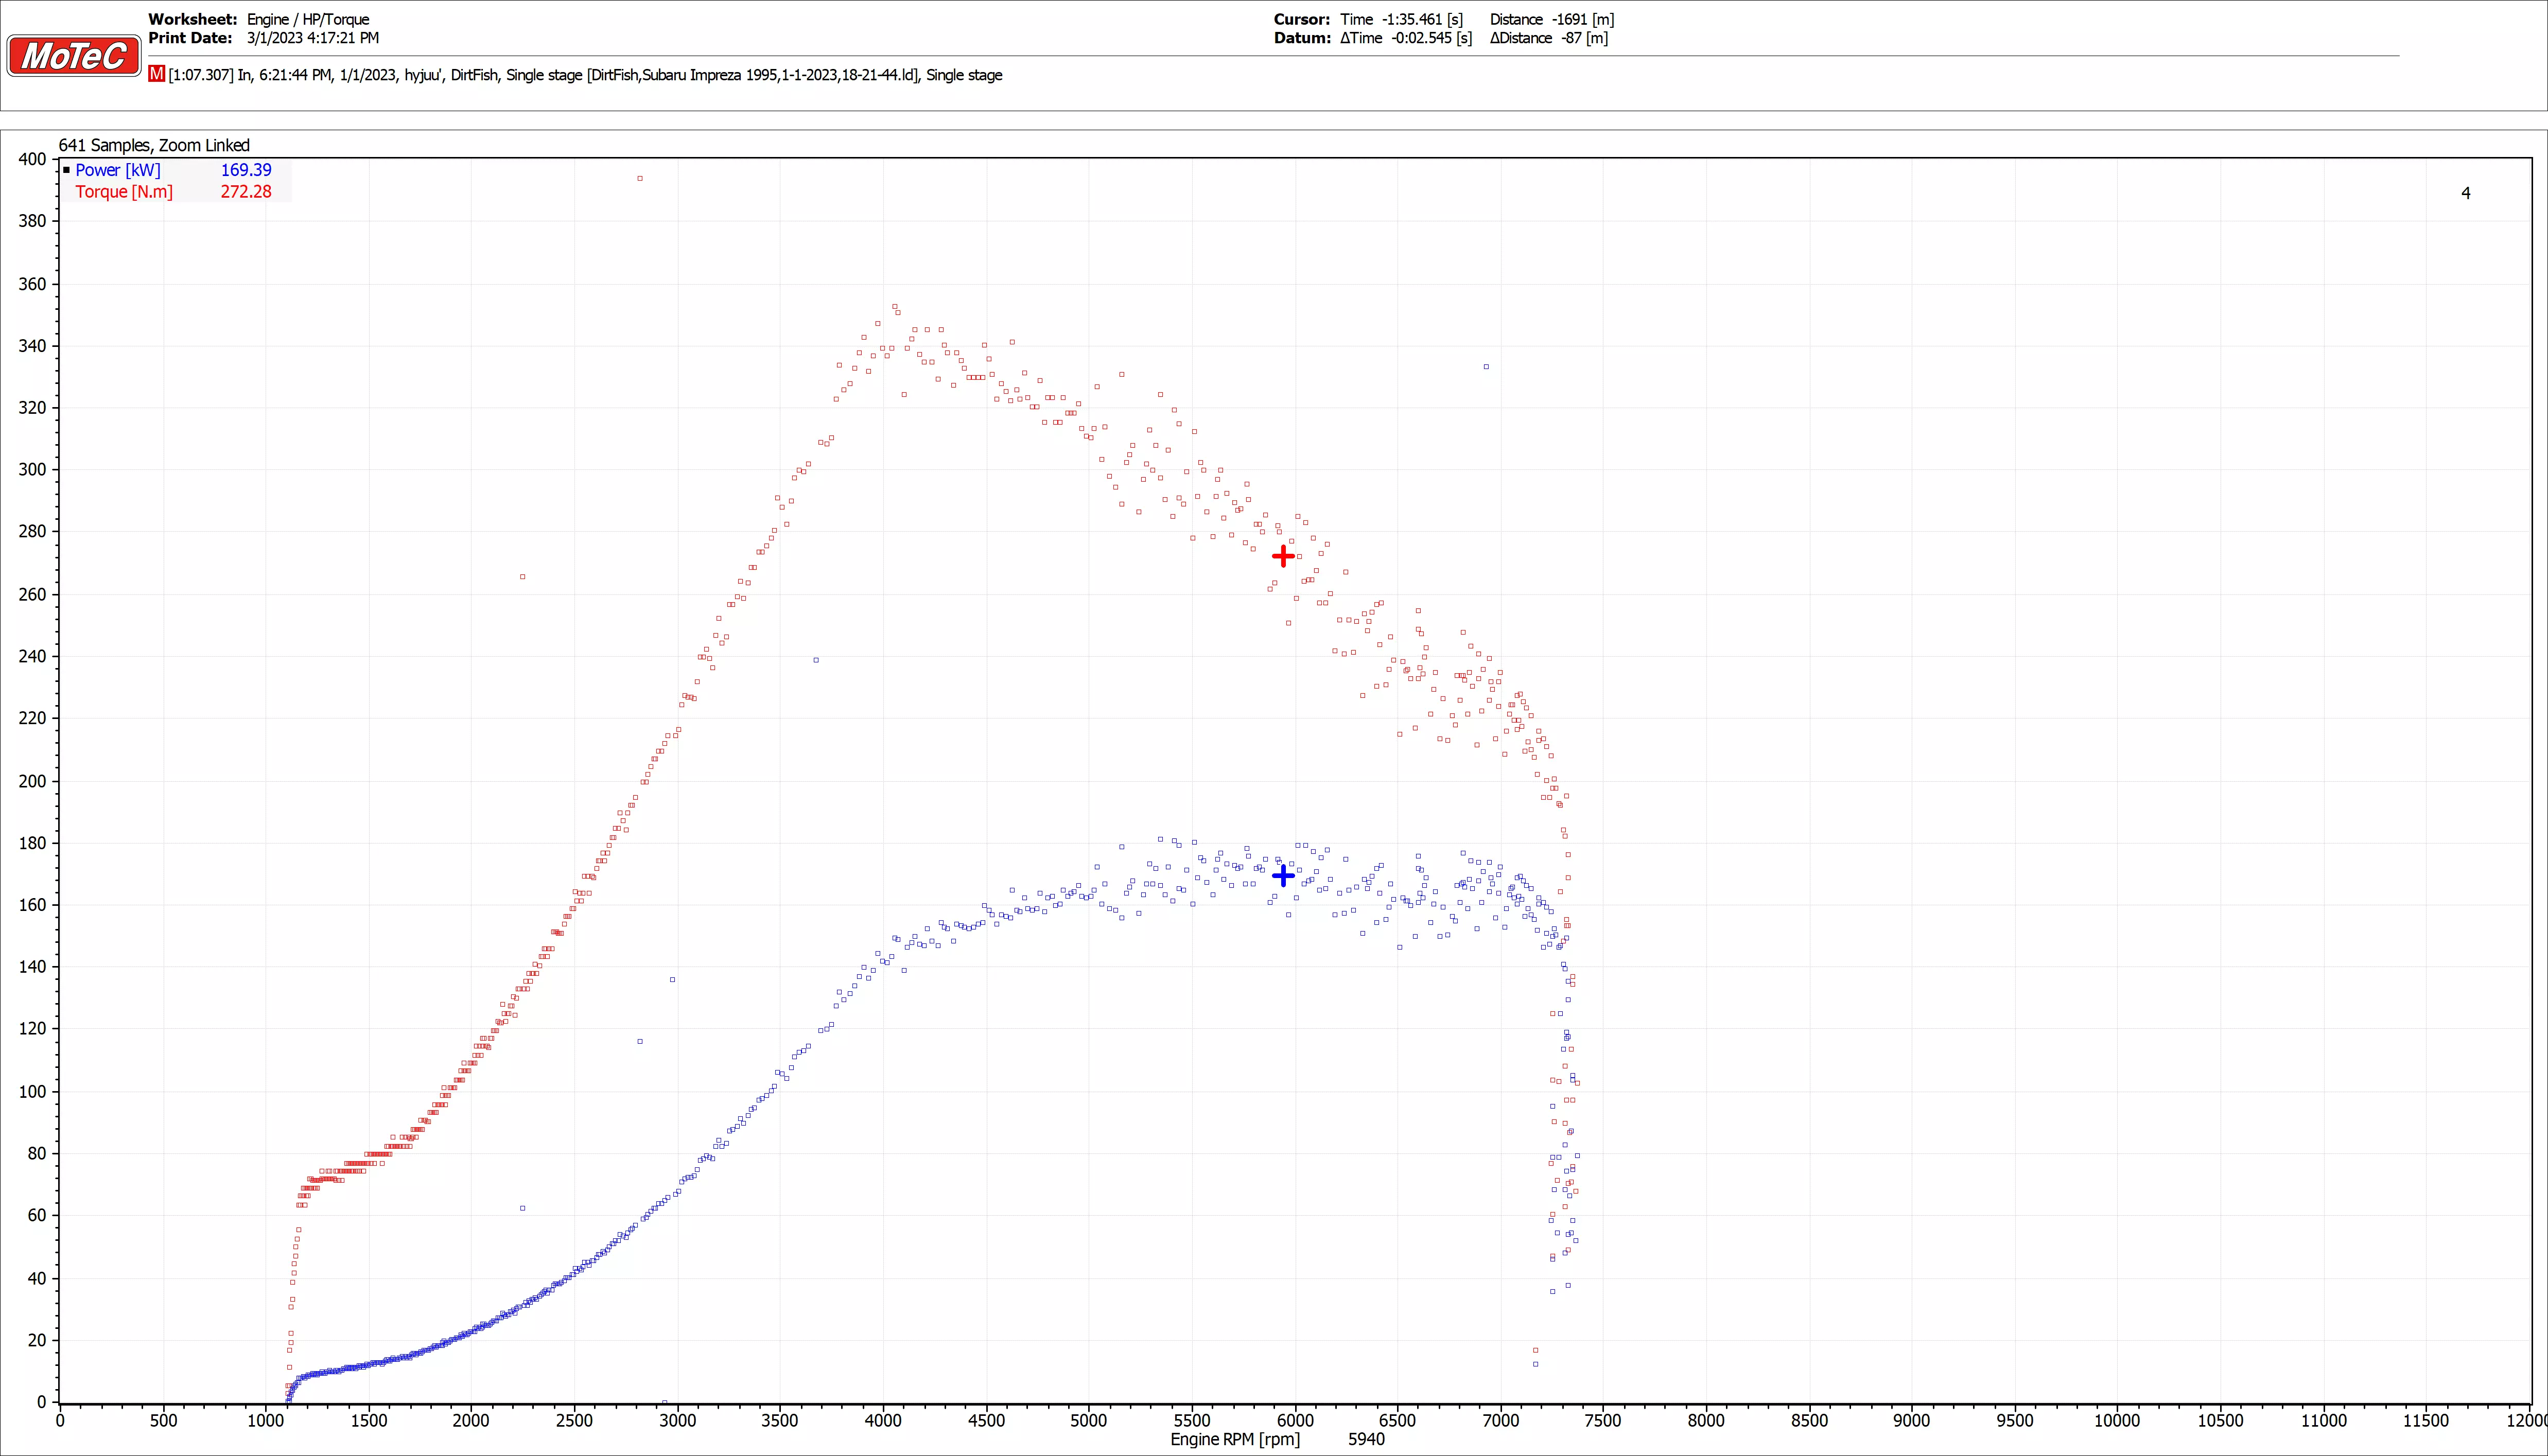The width and height of the screenshot is (2548, 1456).
Task: Click the blue outlier point near 7000 rpm
Action: tap(1486, 367)
